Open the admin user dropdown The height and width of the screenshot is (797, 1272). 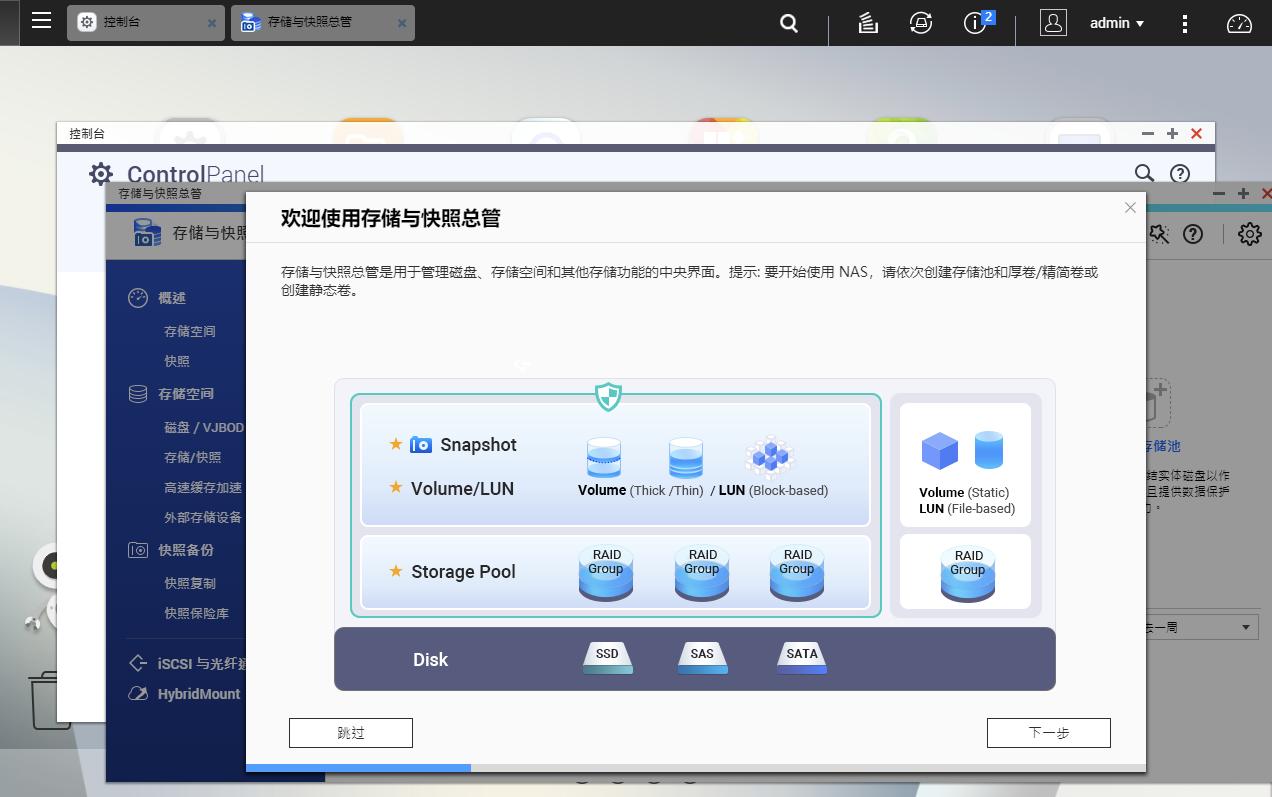[x=1115, y=22]
